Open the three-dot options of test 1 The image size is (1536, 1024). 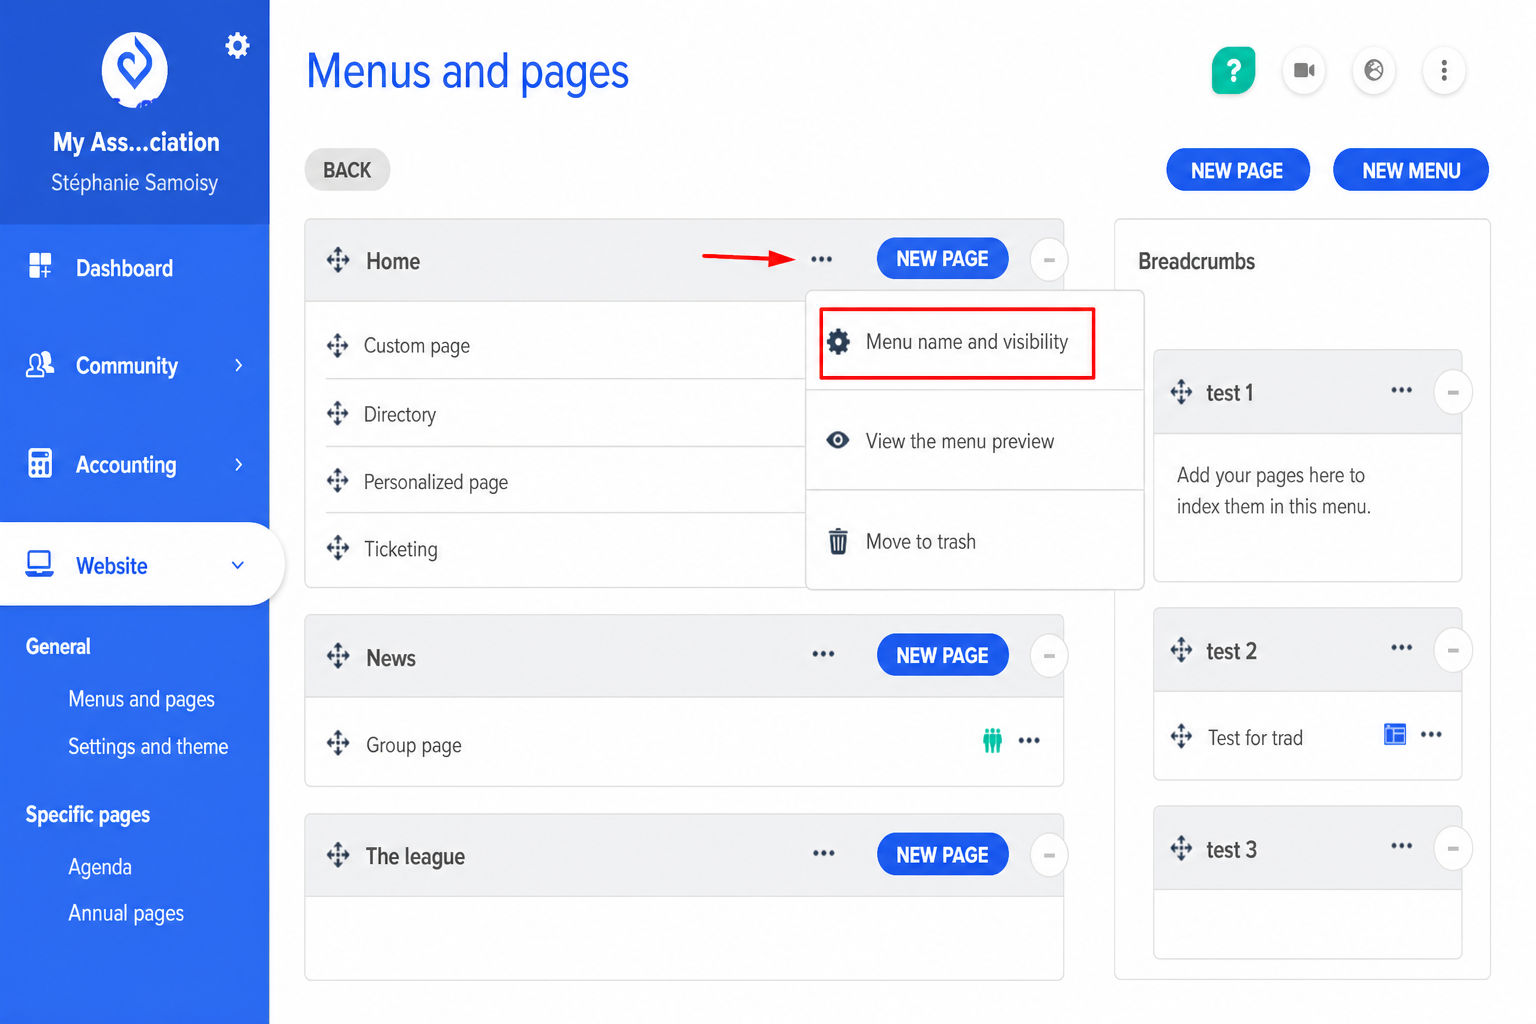click(x=1402, y=390)
